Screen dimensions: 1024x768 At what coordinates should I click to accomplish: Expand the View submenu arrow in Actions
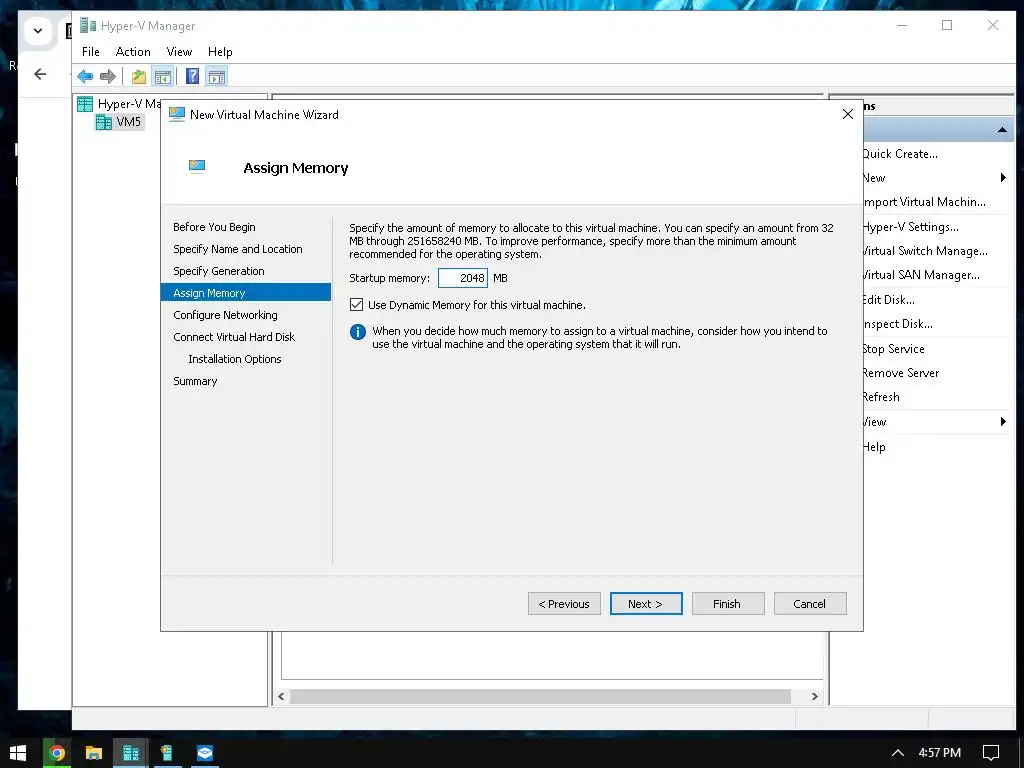click(x=1003, y=422)
